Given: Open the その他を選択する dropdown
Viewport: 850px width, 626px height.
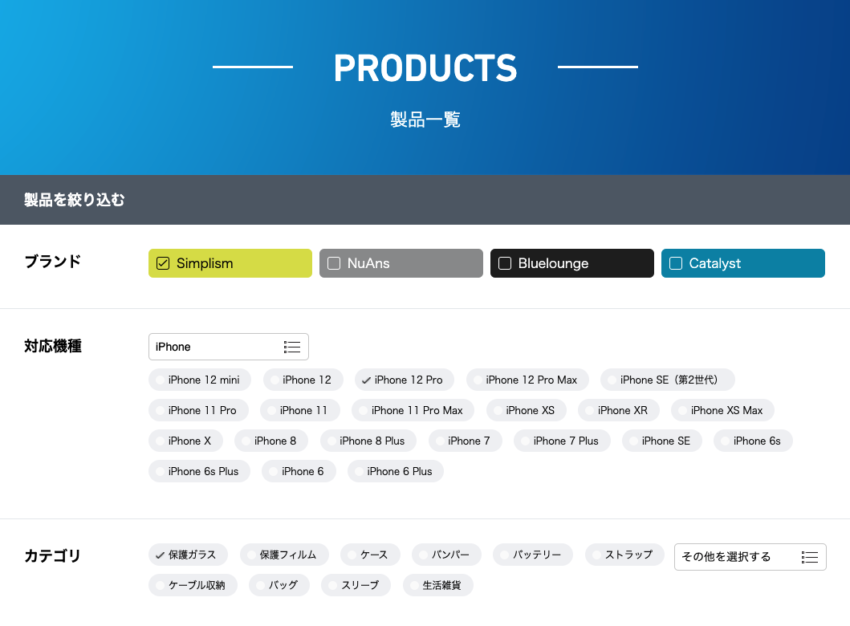Looking at the screenshot, I should click(750, 557).
